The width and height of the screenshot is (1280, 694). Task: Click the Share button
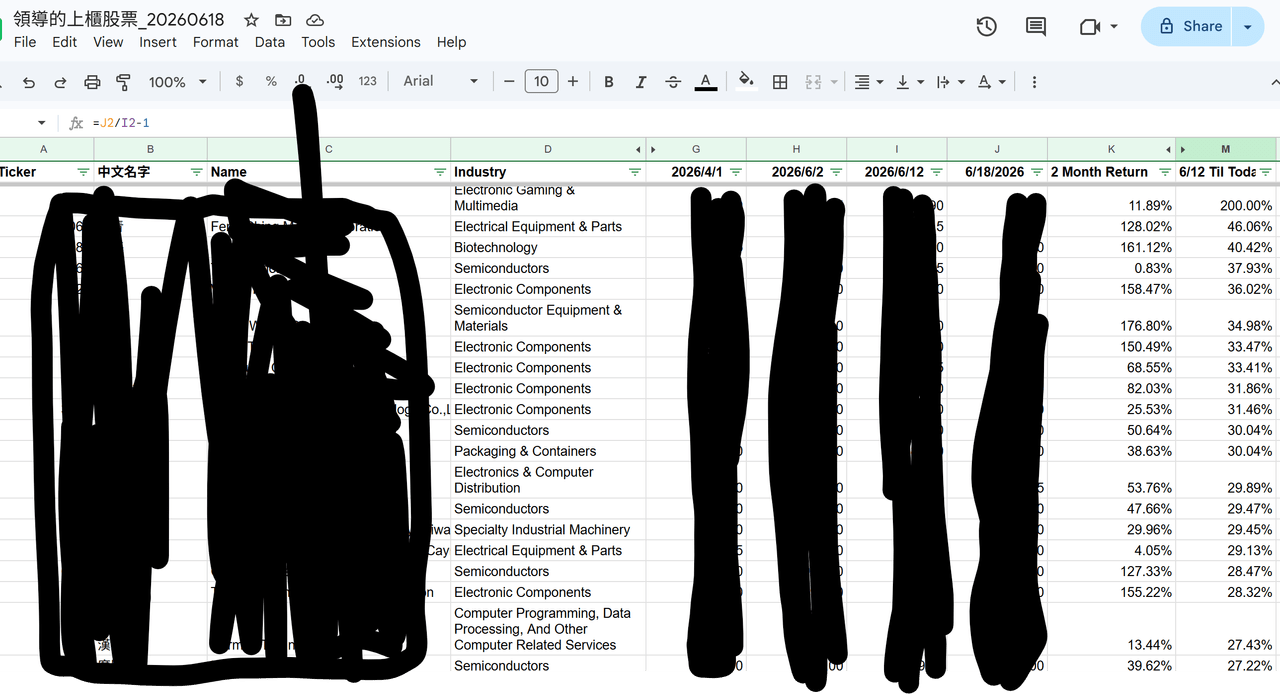(x=1188, y=27)
